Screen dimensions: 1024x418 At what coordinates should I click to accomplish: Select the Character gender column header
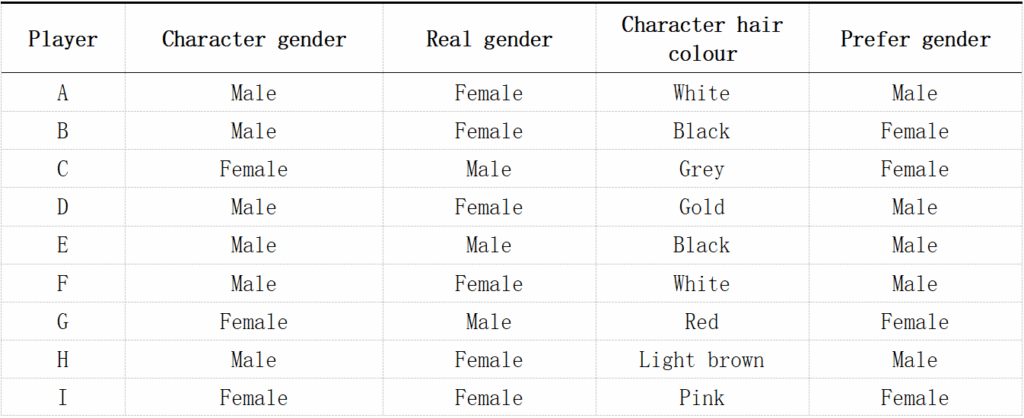click(x=254, y=40)
